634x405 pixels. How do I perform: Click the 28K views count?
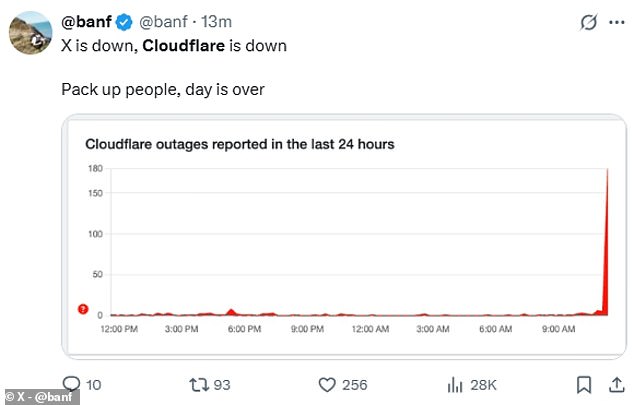[483, 384]
